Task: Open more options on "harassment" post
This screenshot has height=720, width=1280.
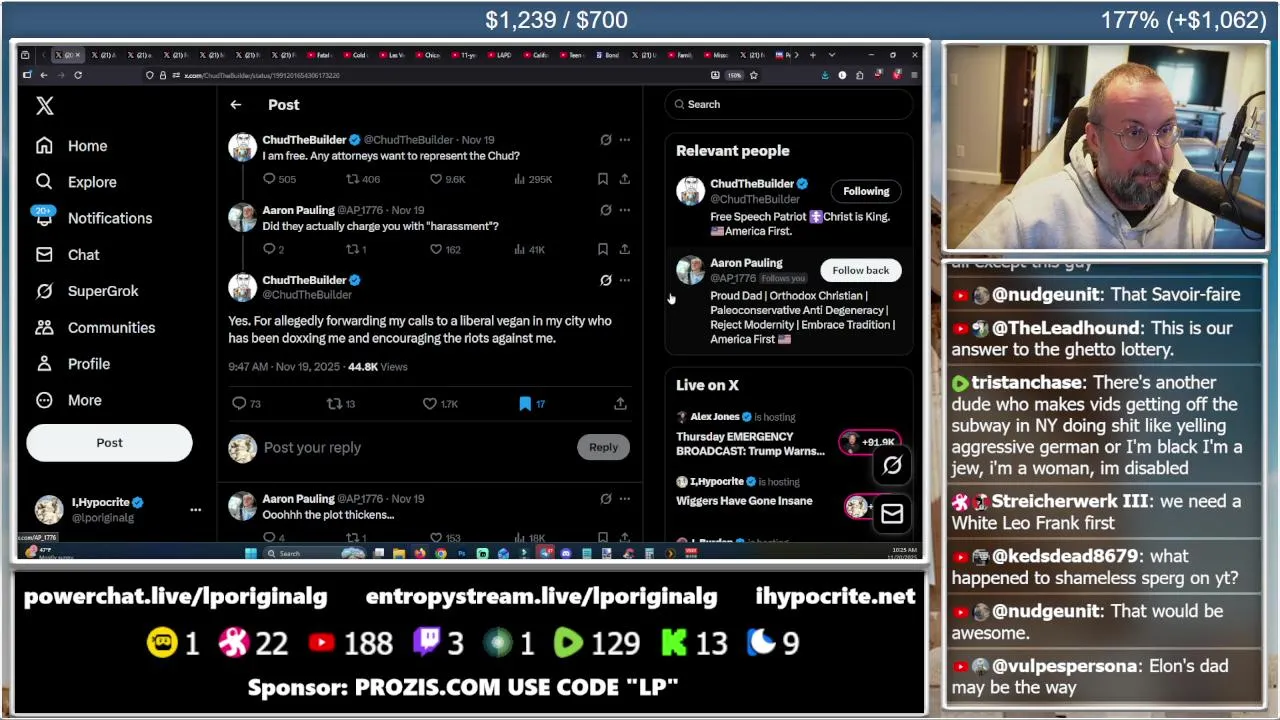Action: pos(625,210)
